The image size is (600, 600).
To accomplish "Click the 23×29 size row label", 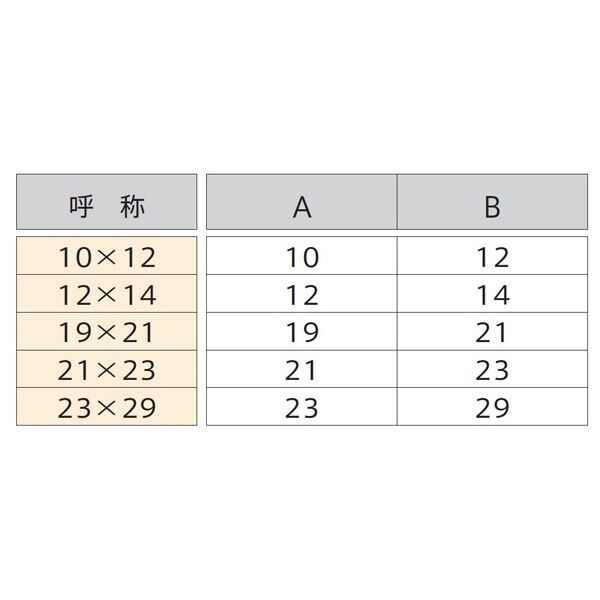I will [x=106, y=406].
